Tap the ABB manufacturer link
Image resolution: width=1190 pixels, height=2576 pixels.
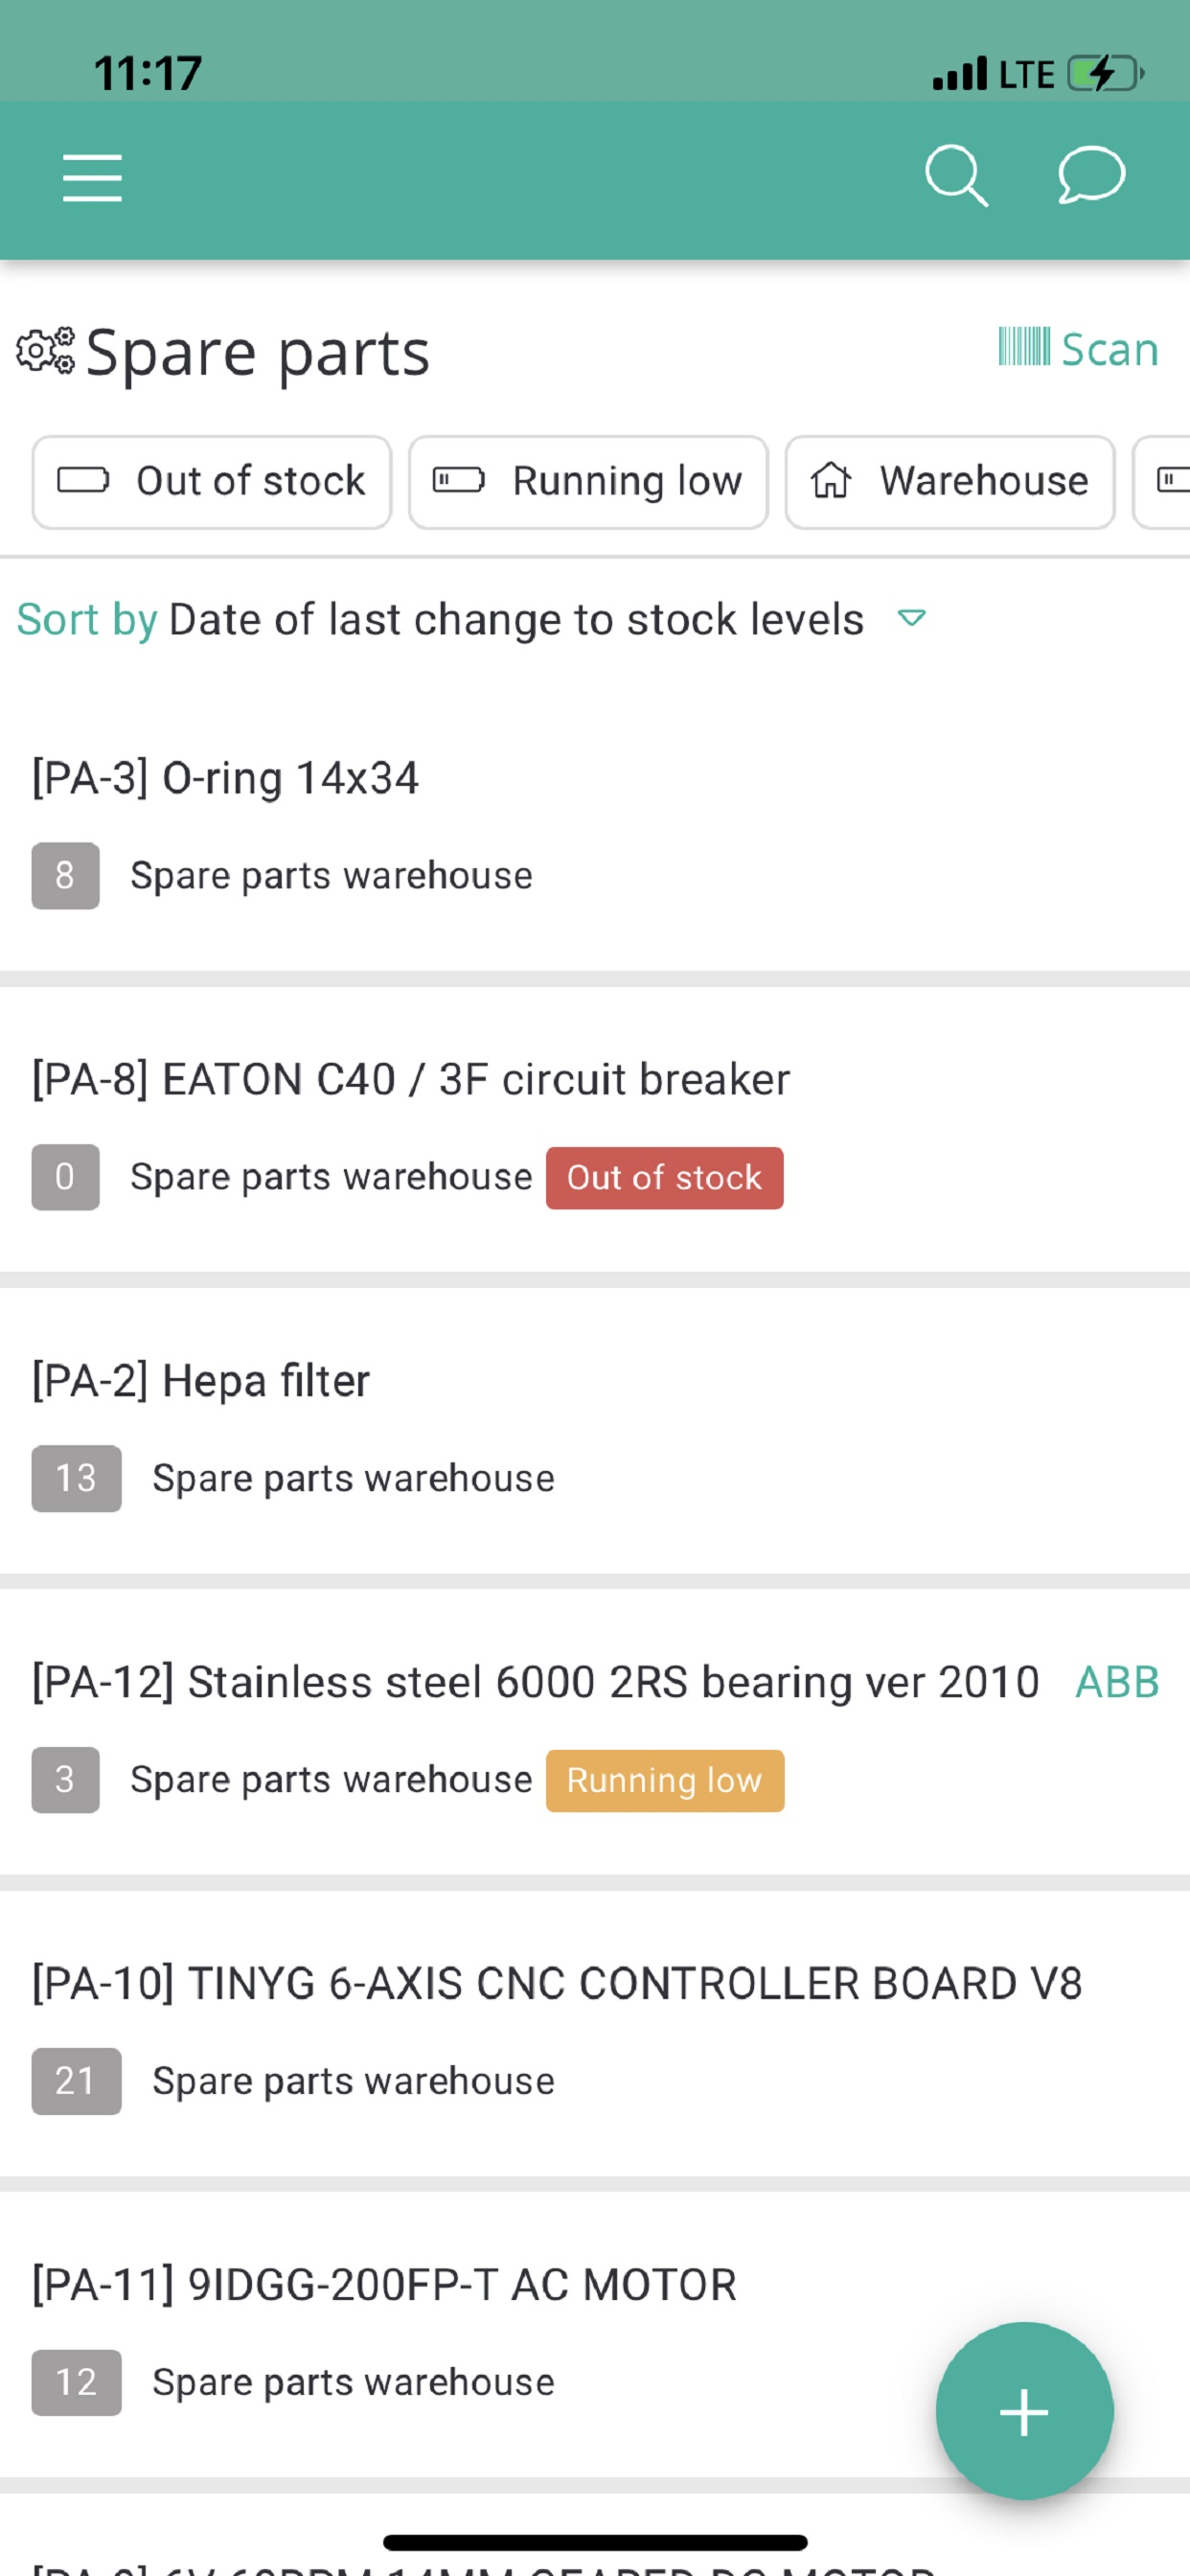1117,1682
